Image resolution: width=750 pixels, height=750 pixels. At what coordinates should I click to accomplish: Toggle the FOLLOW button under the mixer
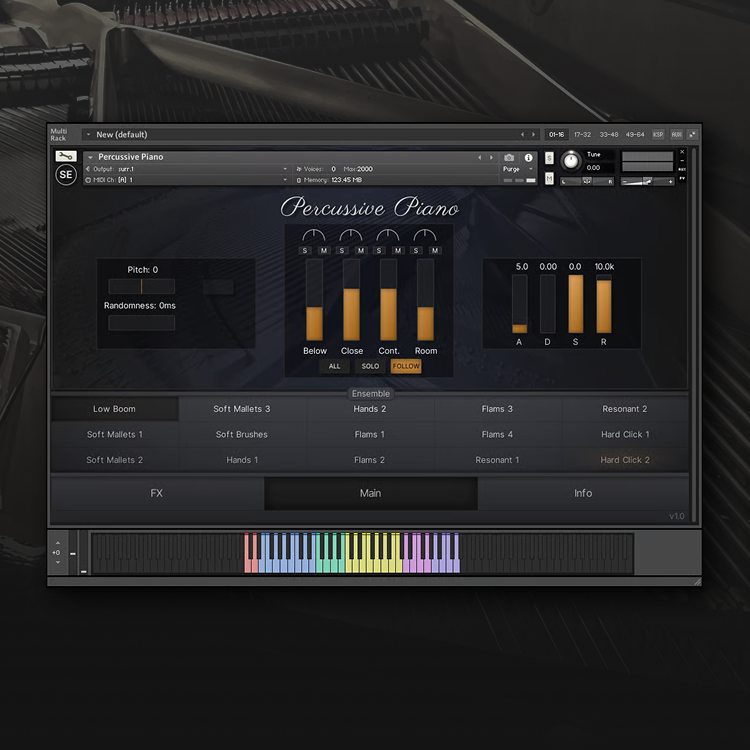[406, 366]
